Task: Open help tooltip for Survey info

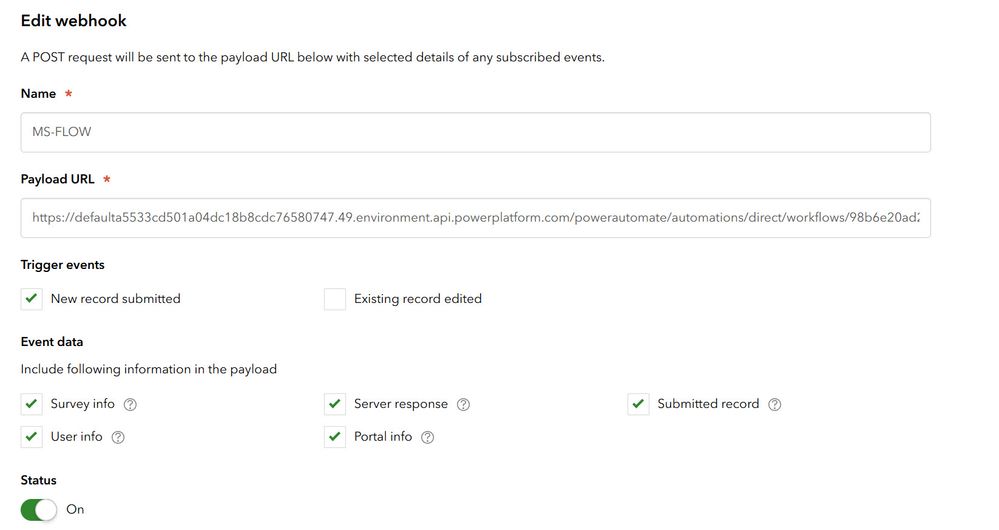Action: click(x=130, y=405)
